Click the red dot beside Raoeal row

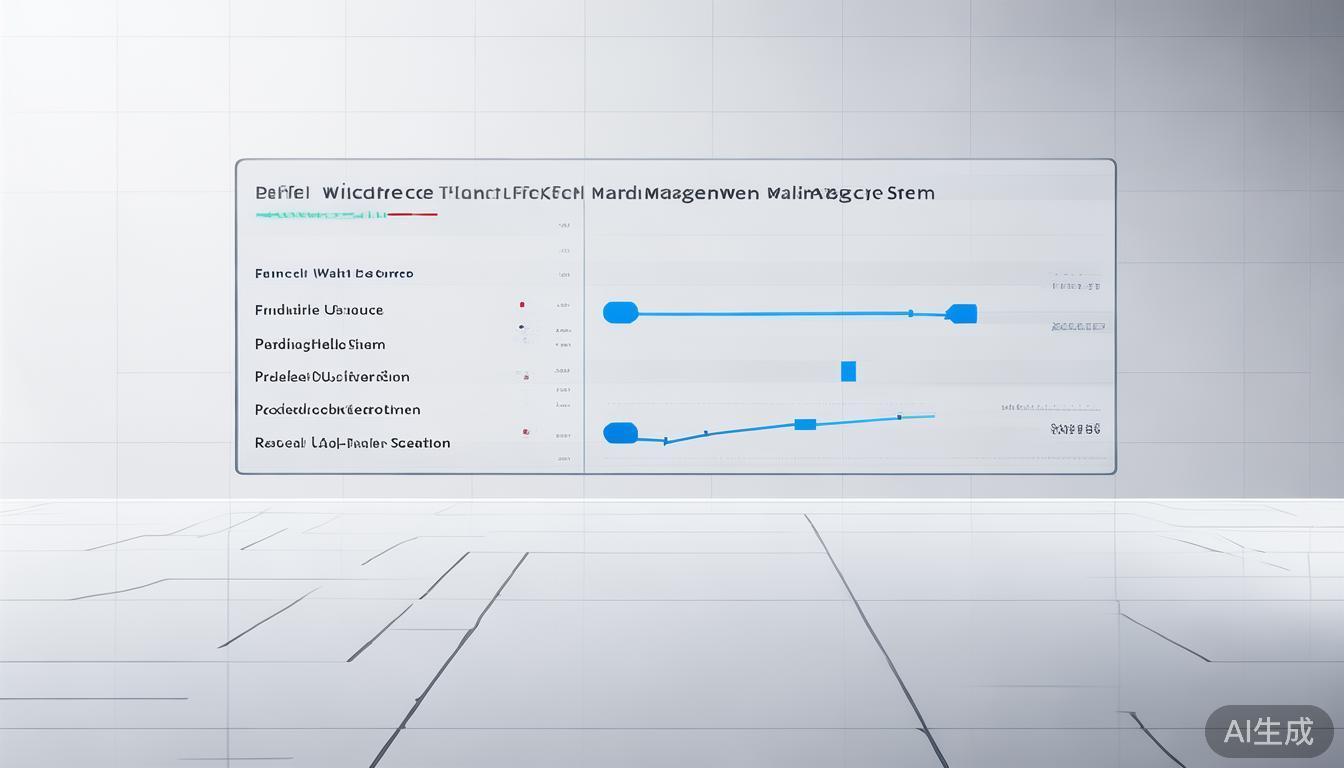click(x=525, y=433)
